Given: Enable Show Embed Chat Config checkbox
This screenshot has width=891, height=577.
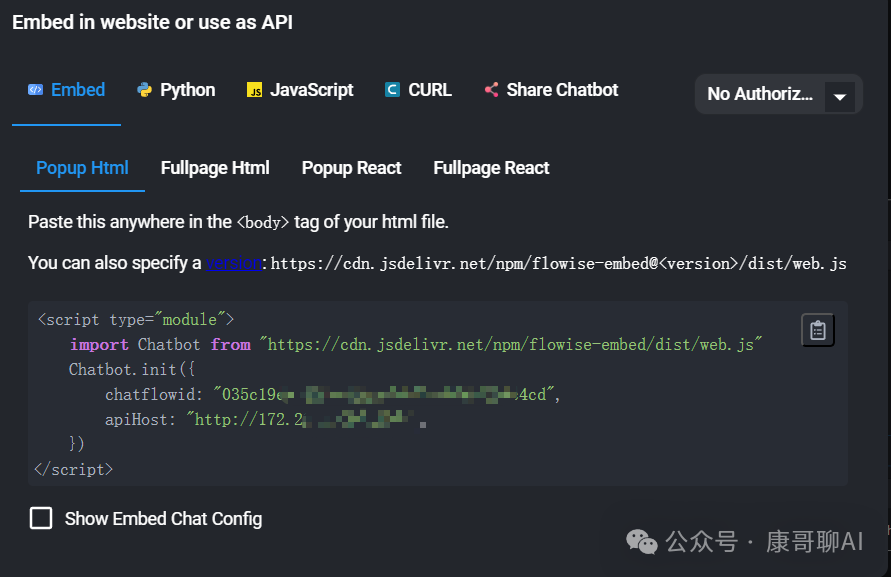Looking at the screenshot, I should [x=41, y=518].
